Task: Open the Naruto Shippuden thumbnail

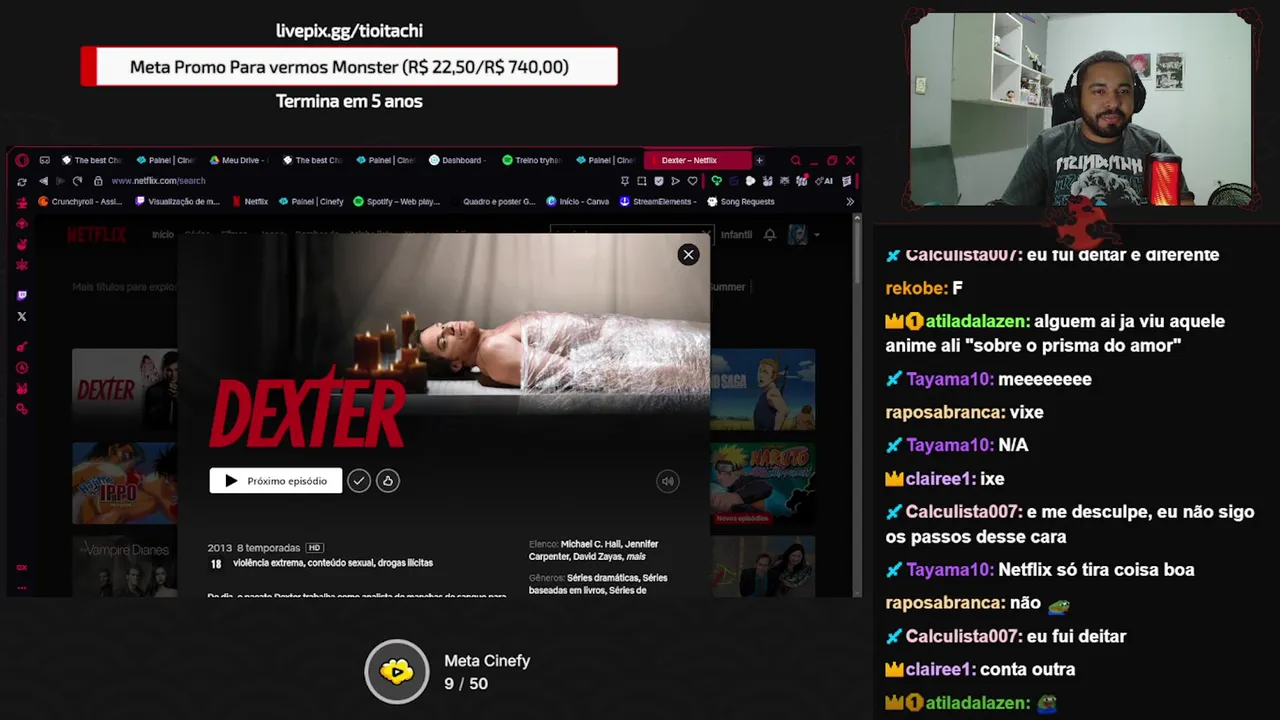Action: click(x=763, y=483)
